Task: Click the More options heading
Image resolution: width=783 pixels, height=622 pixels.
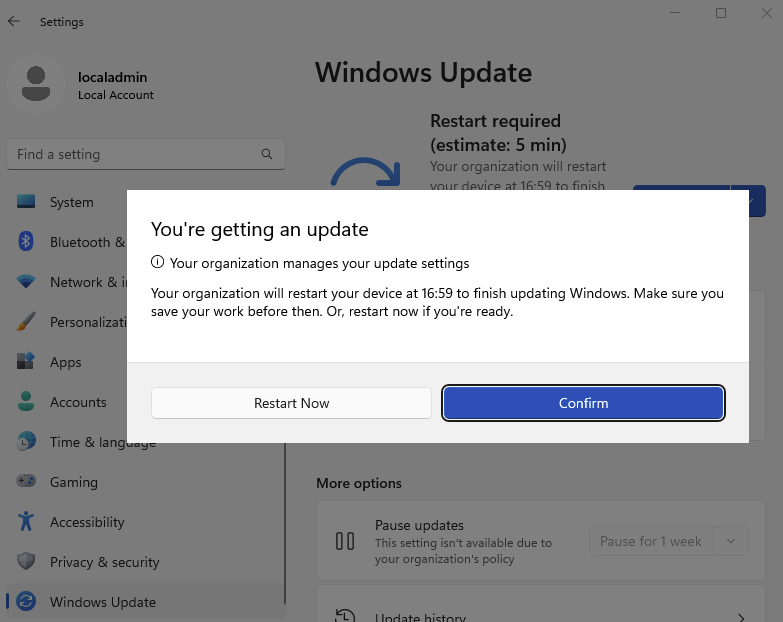Action: coord(359,483)
